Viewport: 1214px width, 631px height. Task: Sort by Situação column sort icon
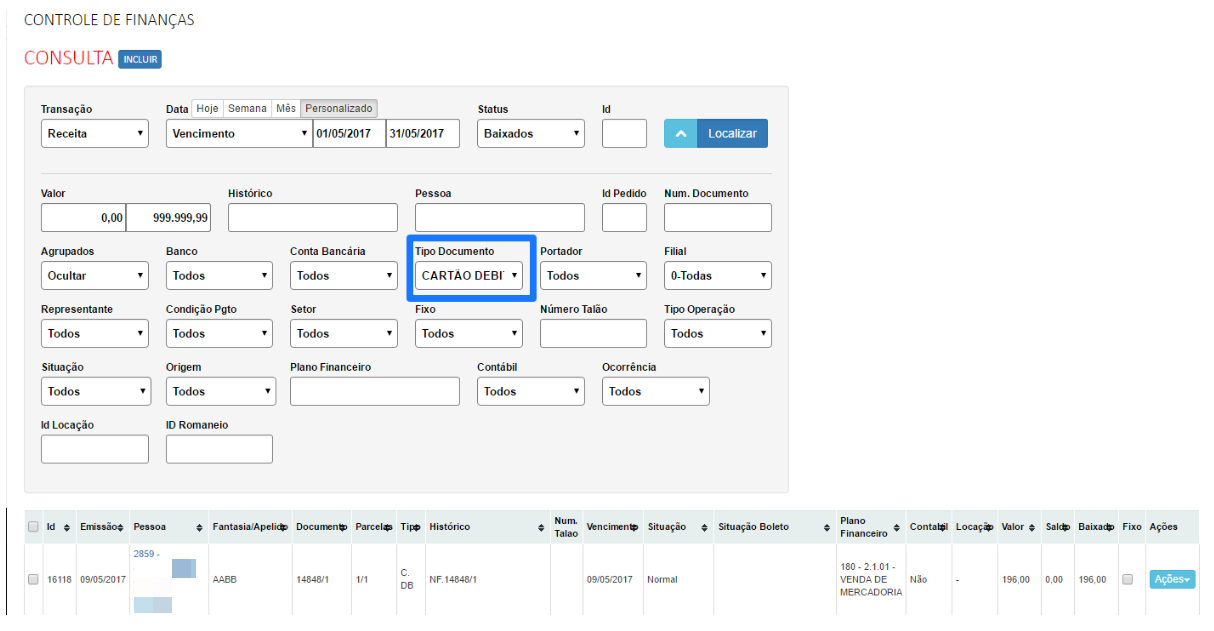tap(705, 527)
